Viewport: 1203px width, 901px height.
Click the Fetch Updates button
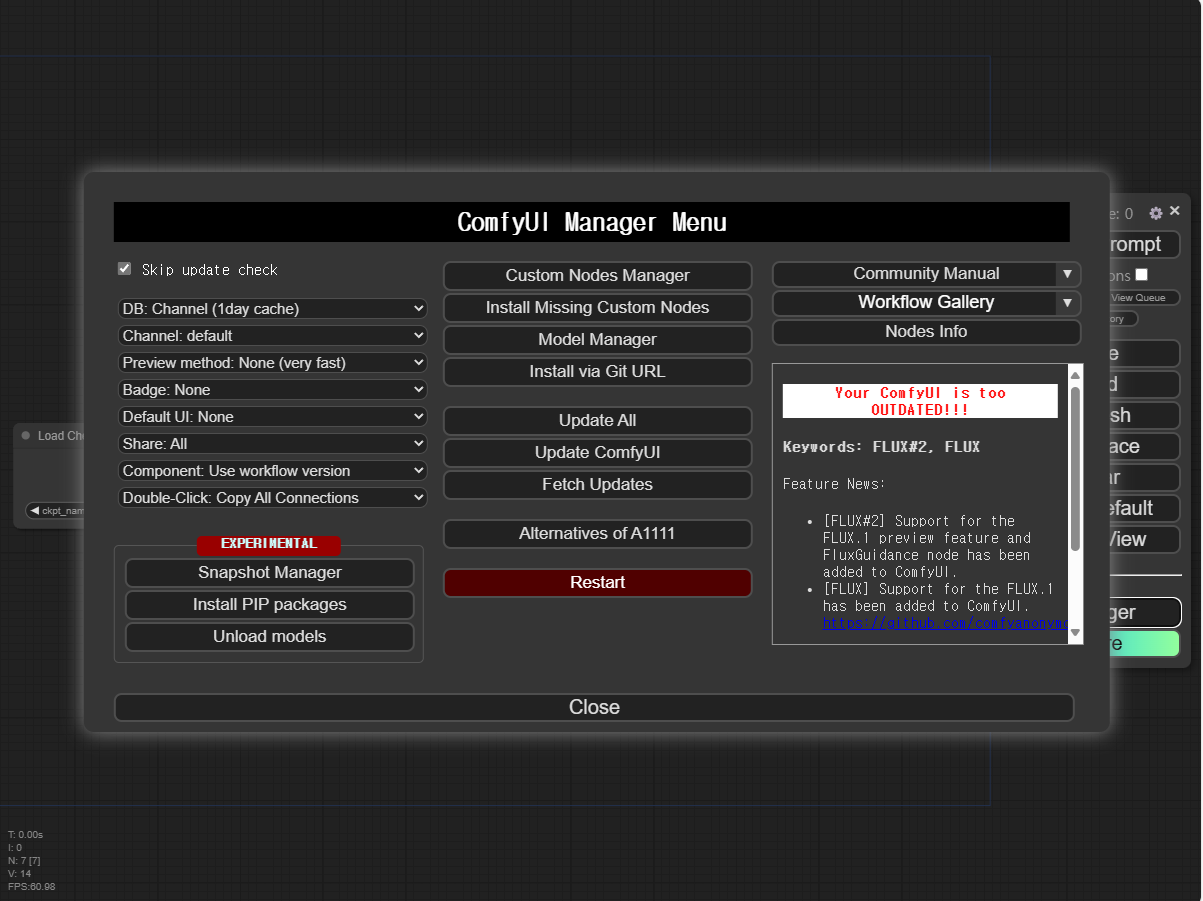point(597,485)
